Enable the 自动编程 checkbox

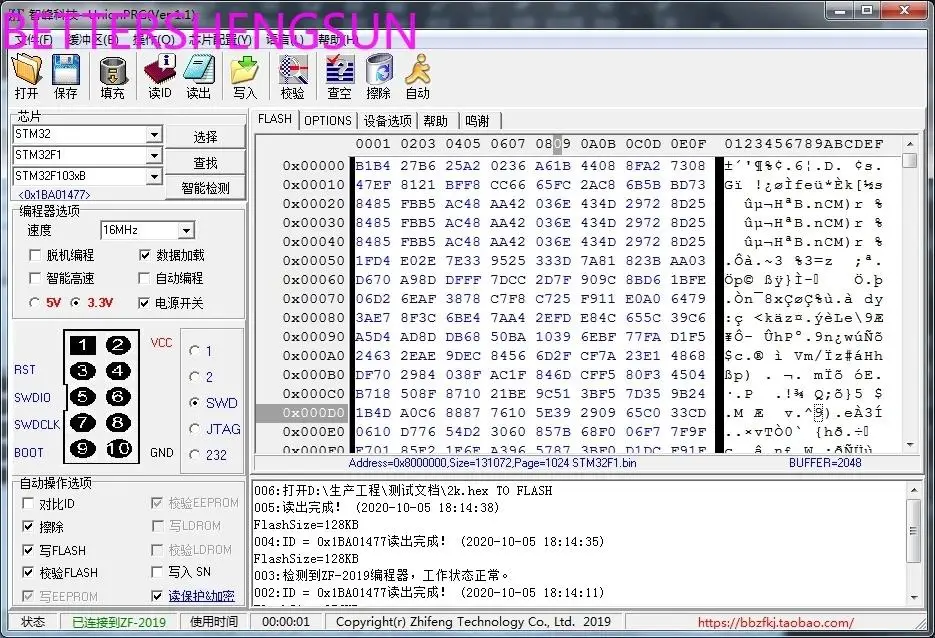(x=144, y=278)
